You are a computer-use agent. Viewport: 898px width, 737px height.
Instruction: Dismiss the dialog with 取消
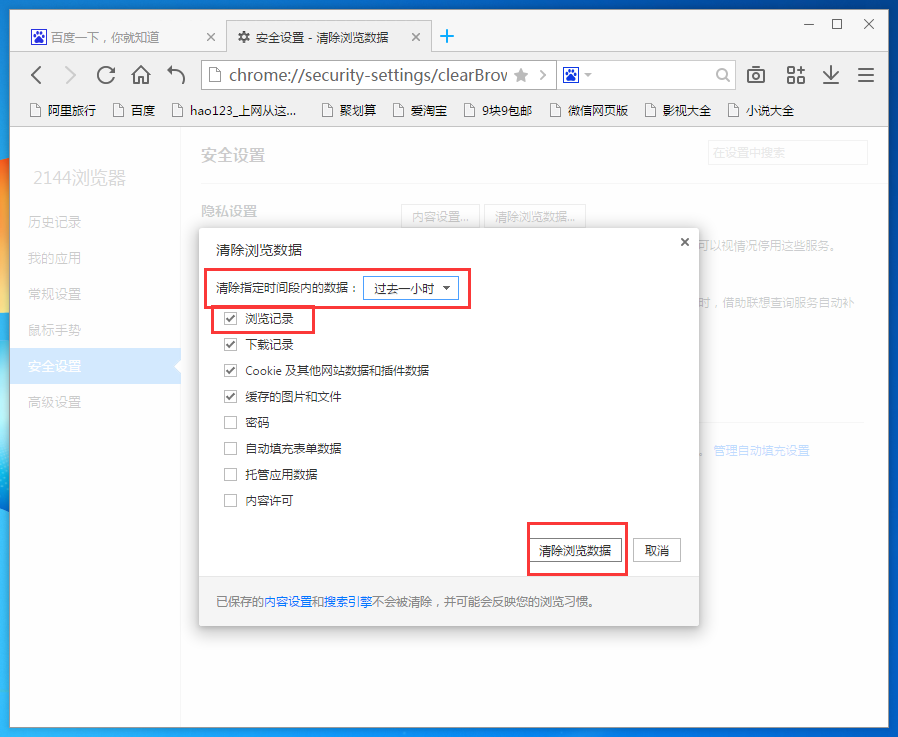pos(656,549)
